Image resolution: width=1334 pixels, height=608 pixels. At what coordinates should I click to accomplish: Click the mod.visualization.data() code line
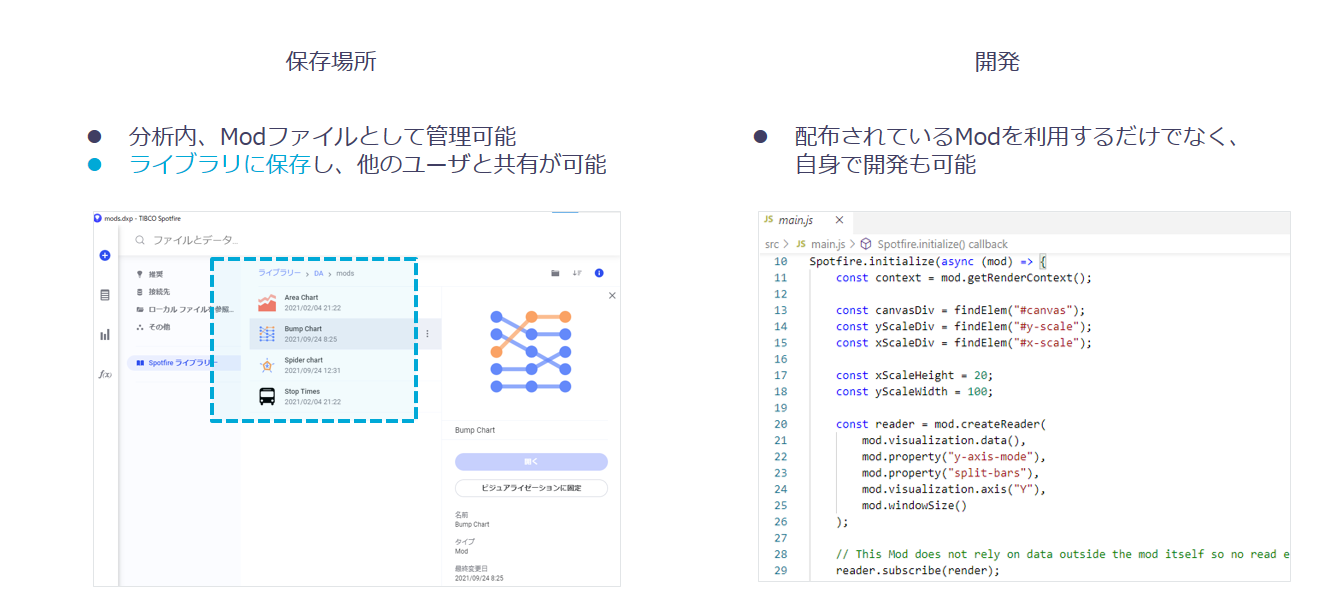[x=944, y=440]
